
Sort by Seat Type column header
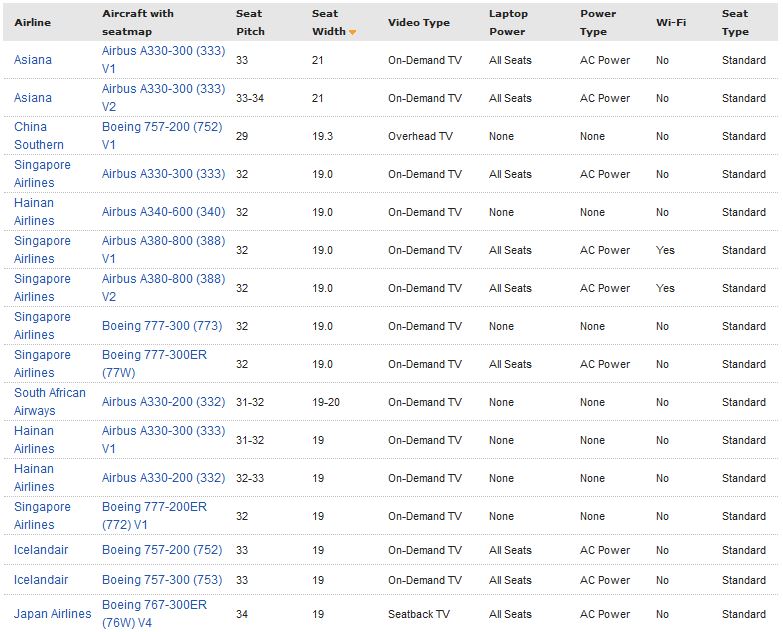735,22
